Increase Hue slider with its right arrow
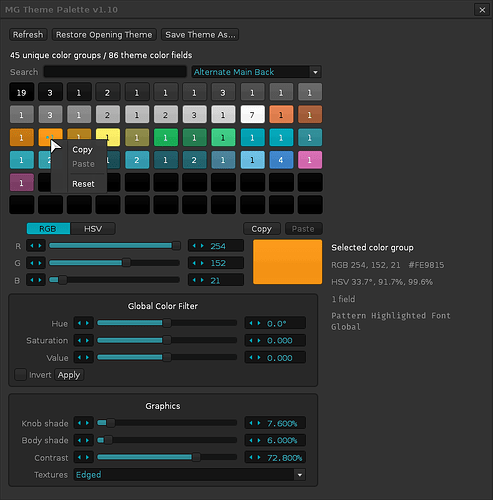 point(87,323)
